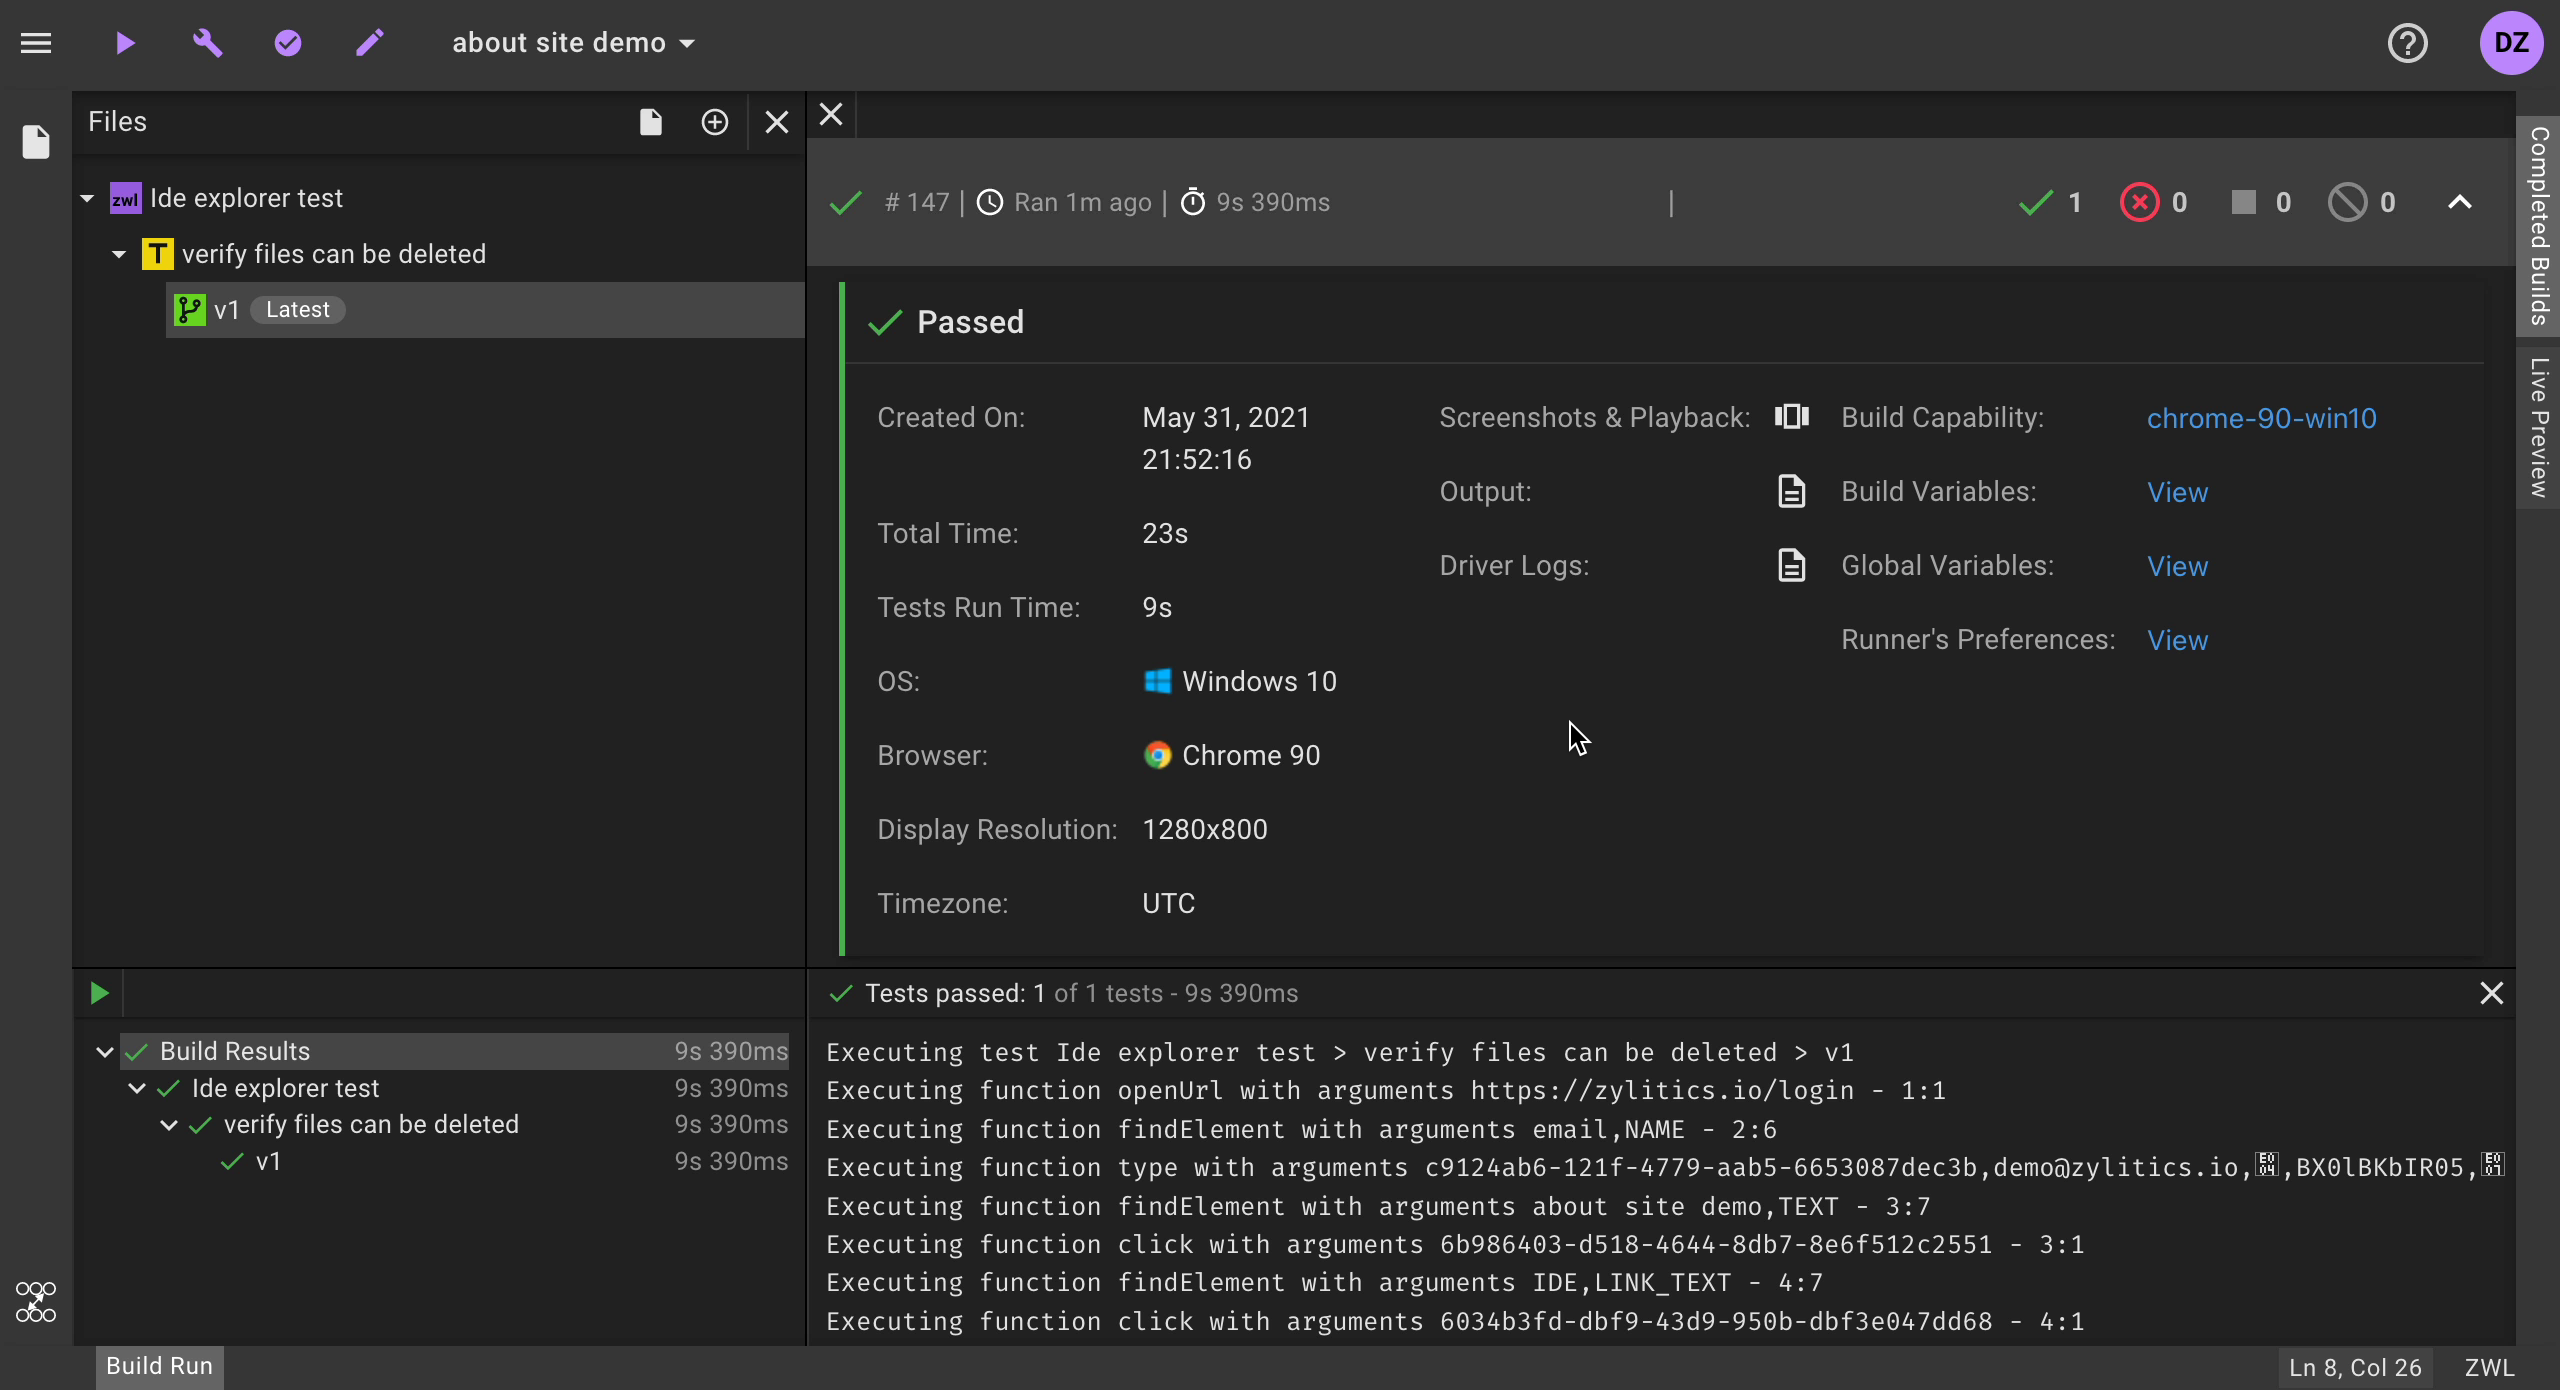Screen dimensions: 2560x1390
Task: View the Build Variables link
Action: 2177,492
